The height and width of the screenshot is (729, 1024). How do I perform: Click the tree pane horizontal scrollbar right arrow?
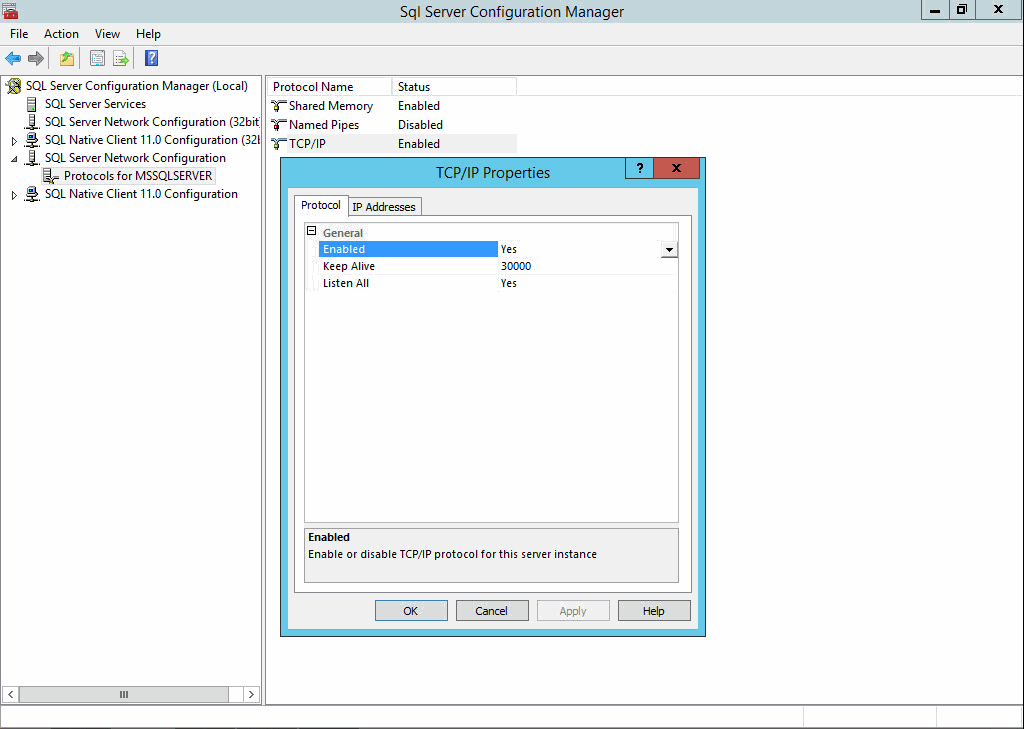click(251, 694)
